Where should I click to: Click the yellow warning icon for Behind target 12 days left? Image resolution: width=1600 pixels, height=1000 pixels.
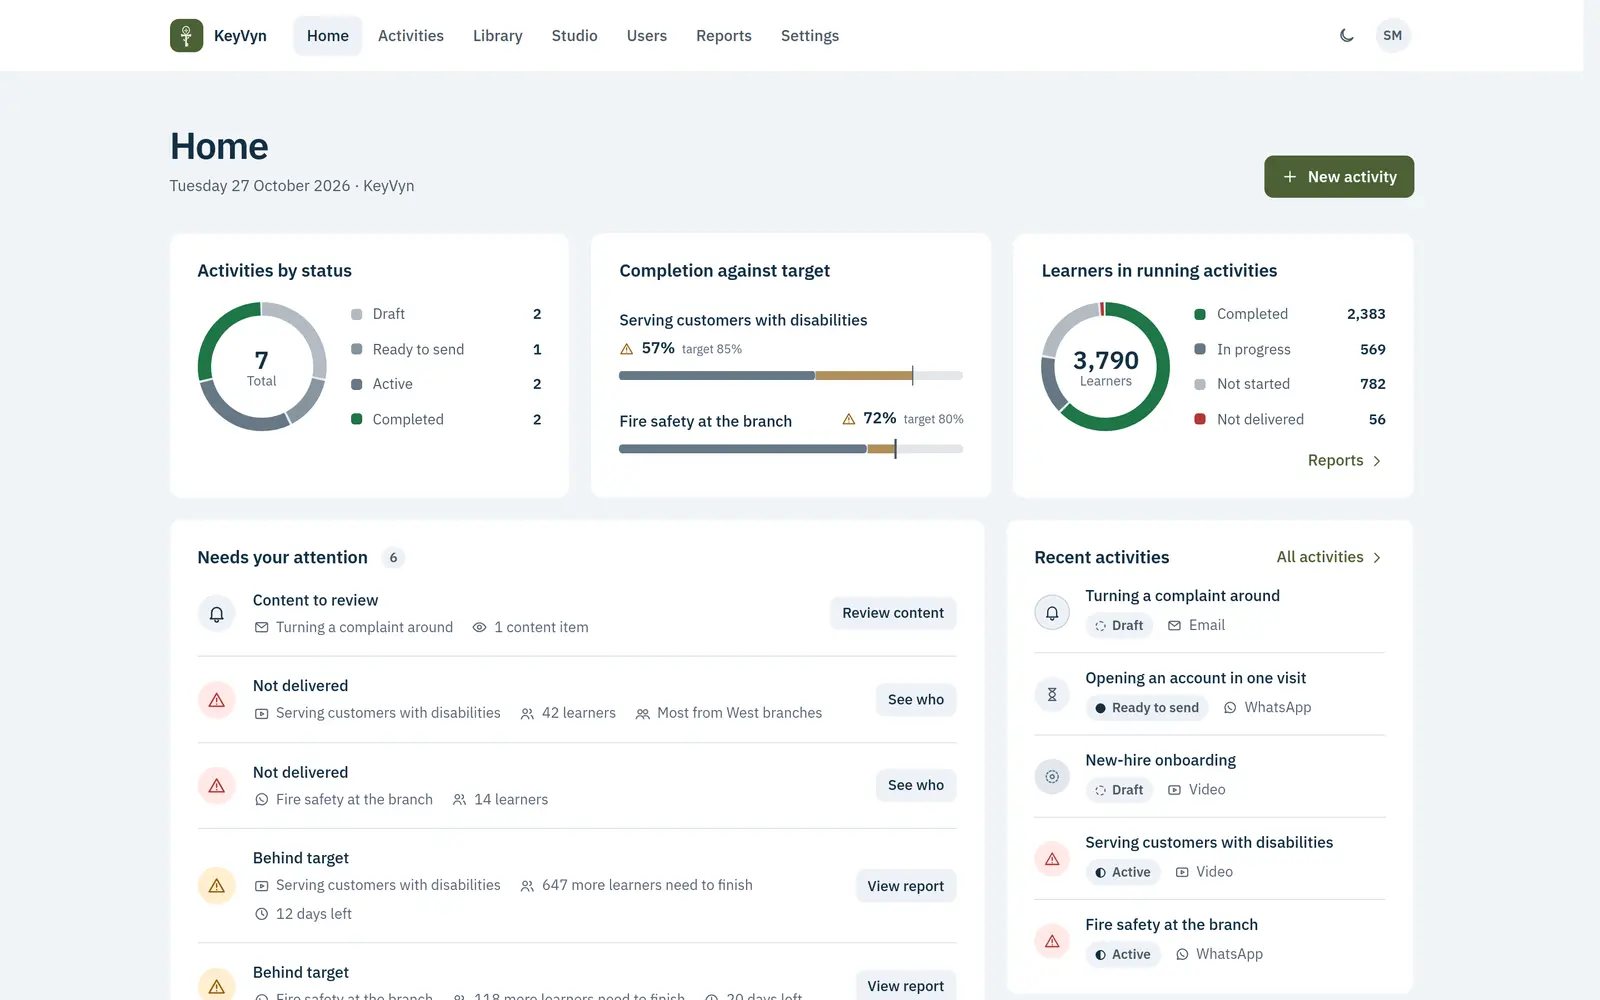click(x=217, y=886)
